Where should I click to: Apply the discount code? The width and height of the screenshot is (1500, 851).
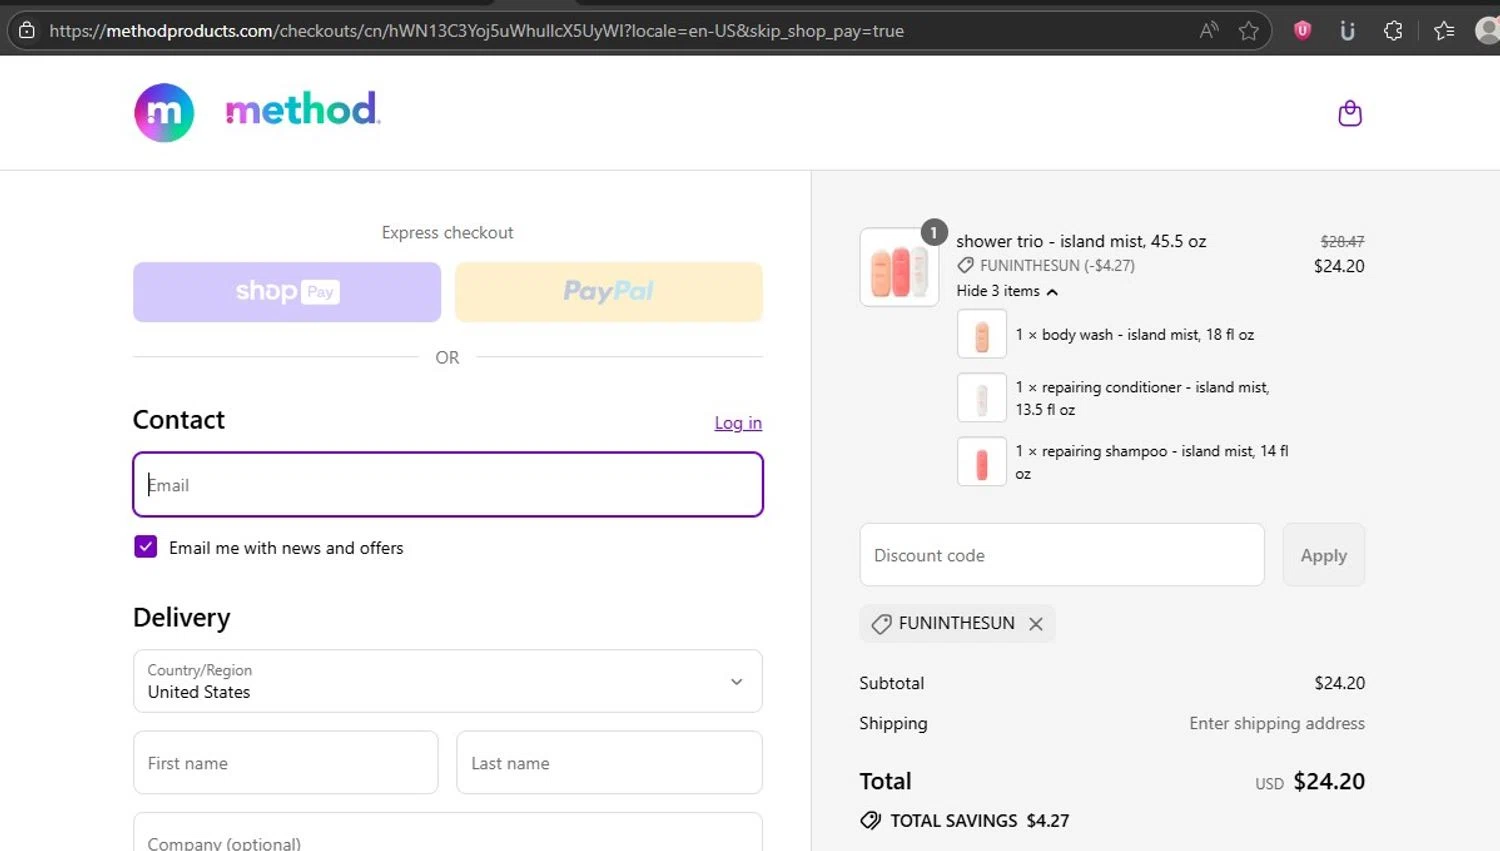point(1323,555)
